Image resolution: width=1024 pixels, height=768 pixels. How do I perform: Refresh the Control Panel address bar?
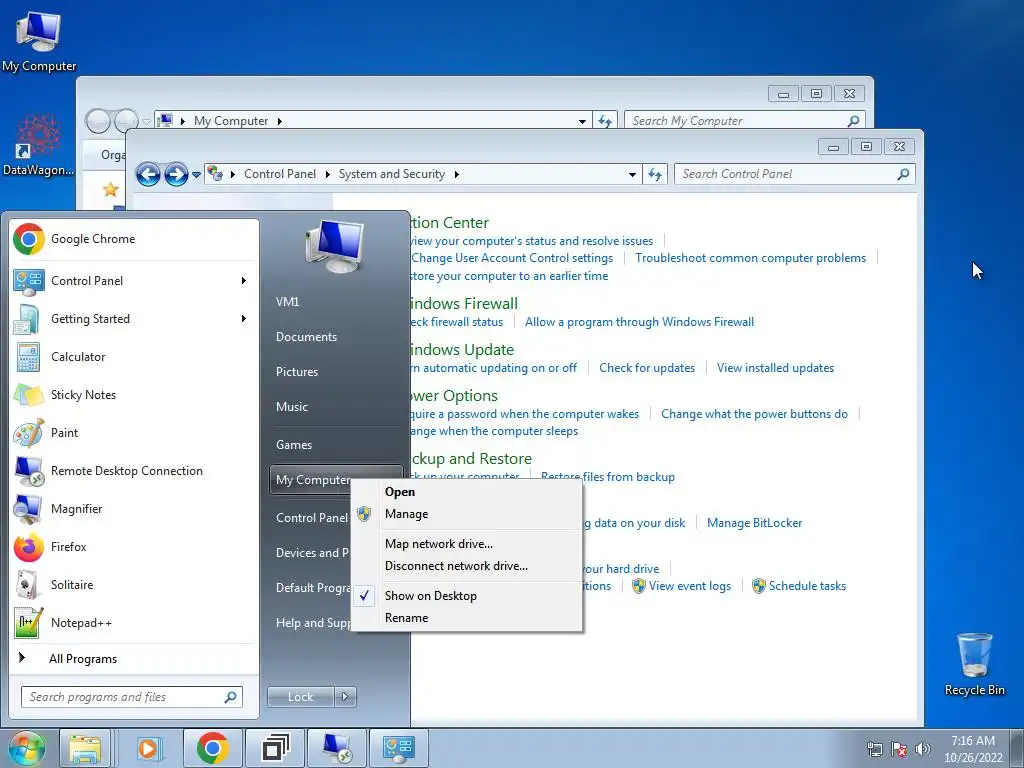(655, 174)
